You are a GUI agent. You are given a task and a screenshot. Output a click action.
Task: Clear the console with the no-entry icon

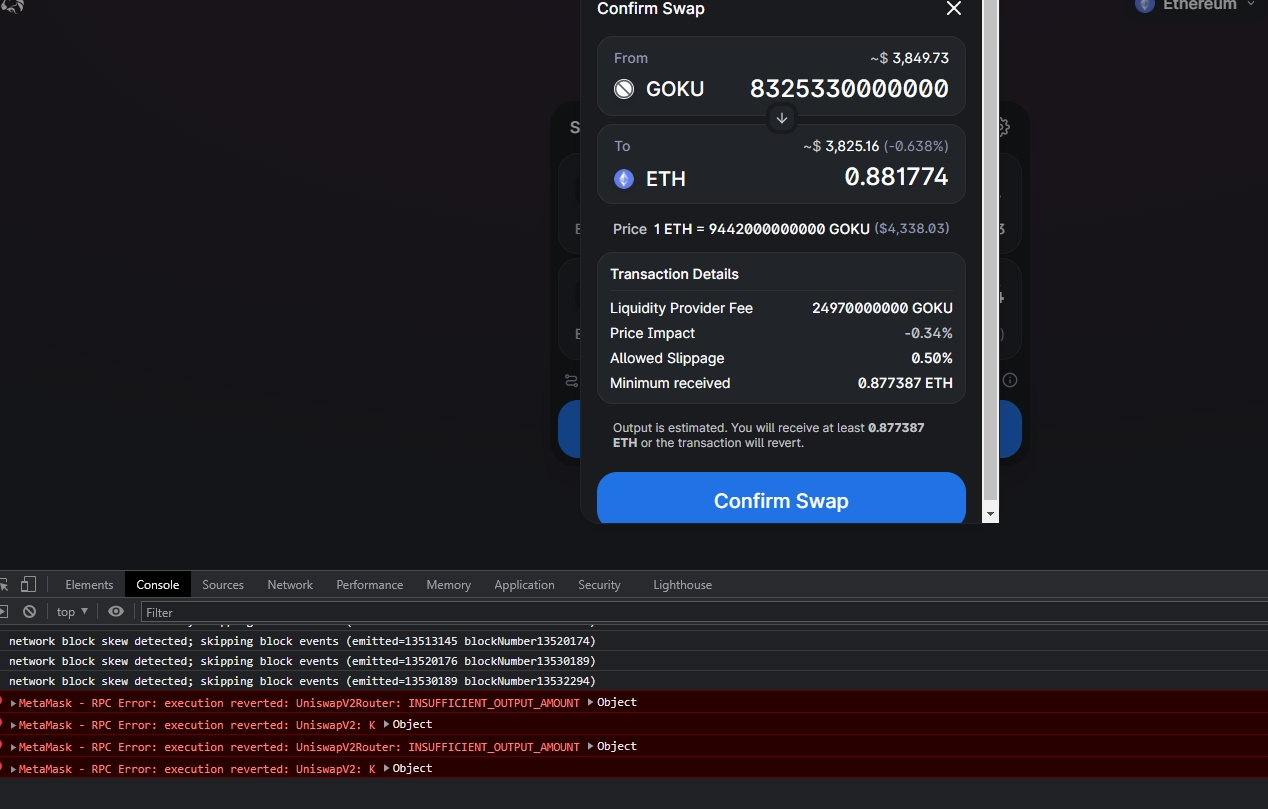29,611
